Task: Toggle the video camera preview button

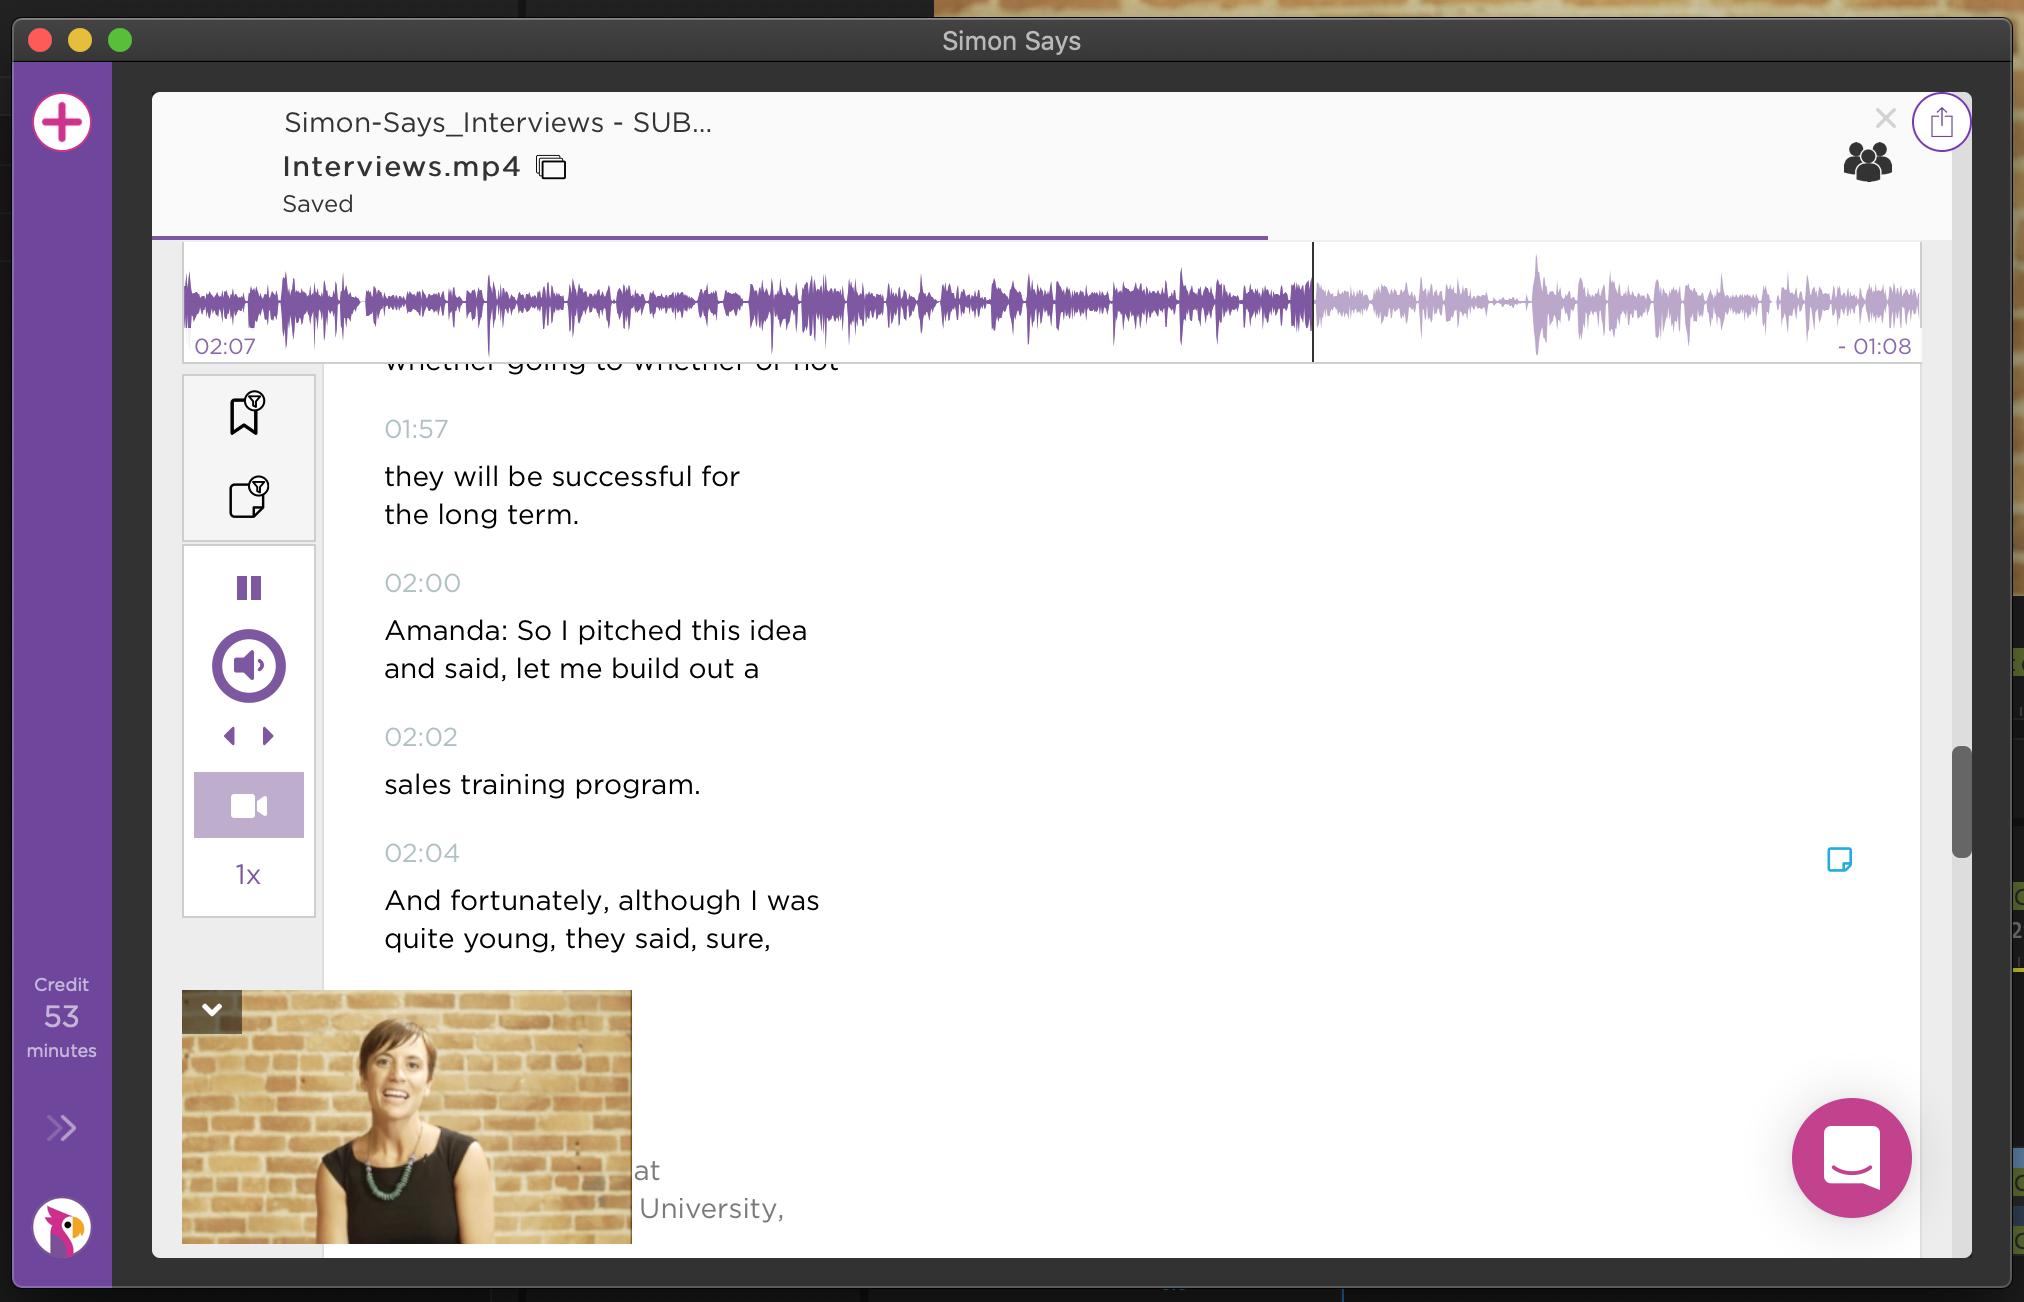Action: tap(249, 805)
